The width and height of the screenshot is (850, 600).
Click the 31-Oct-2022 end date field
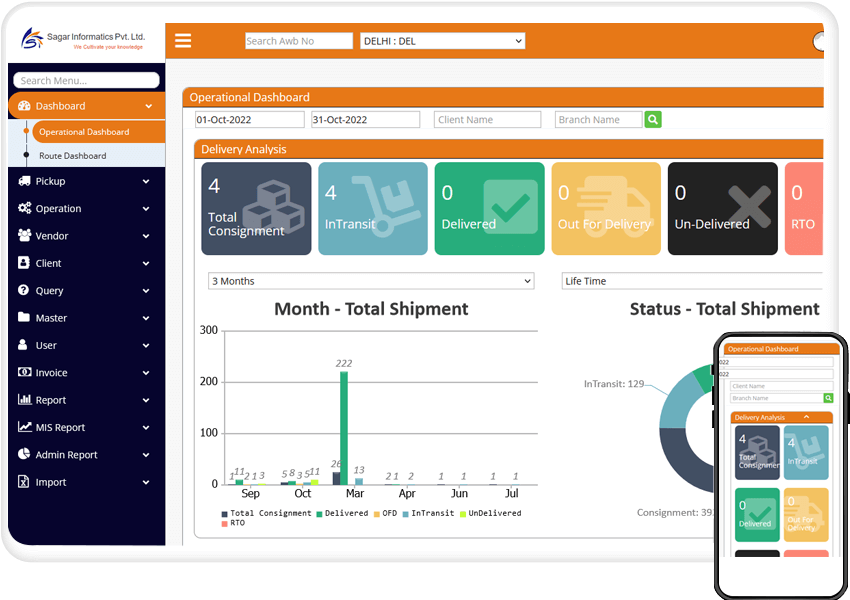[365, 119]
